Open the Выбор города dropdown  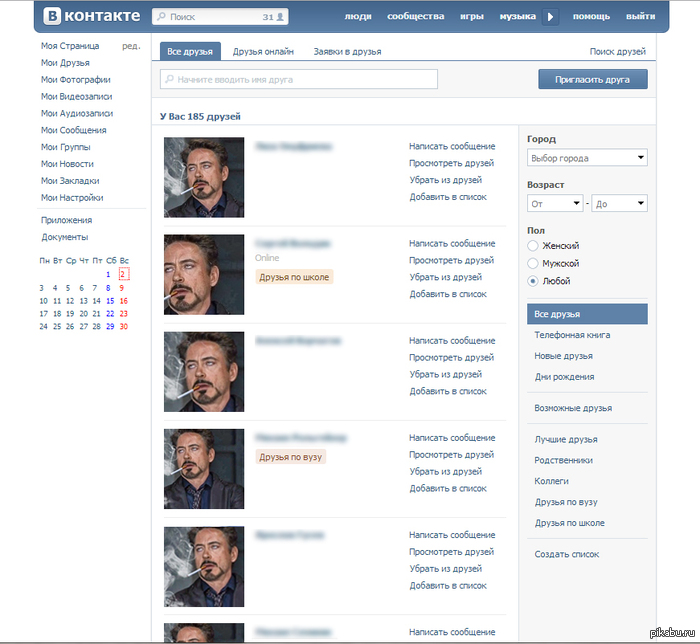[587, 158]
